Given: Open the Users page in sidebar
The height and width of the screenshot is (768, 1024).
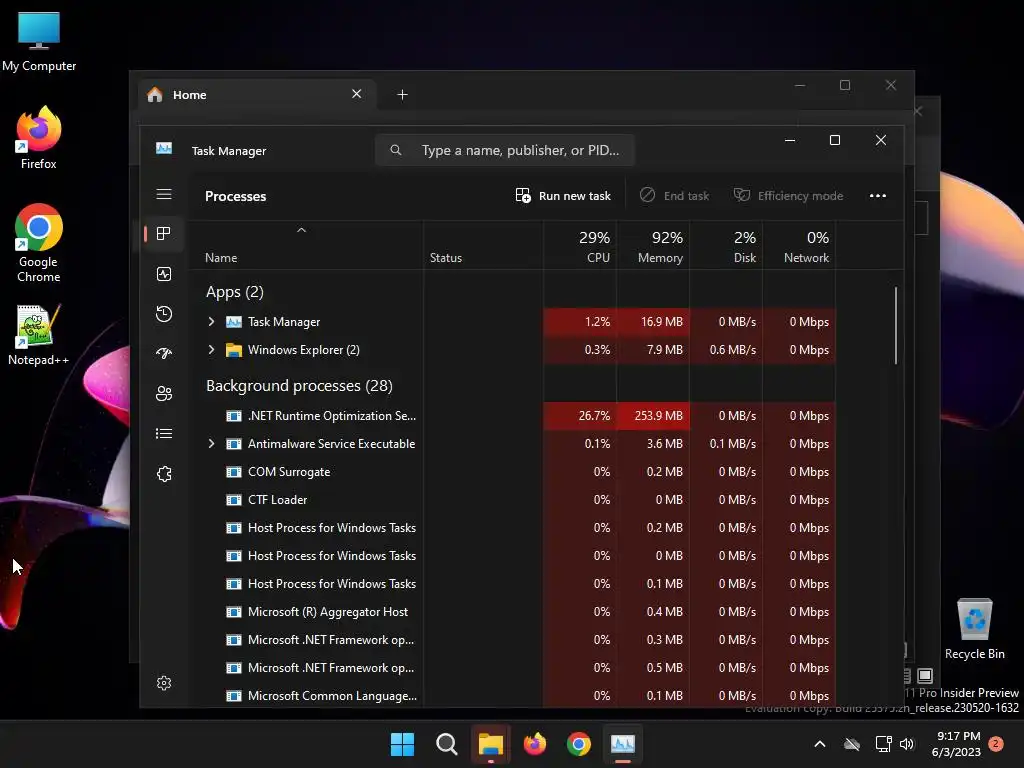Looking at the screenshot, I should [x=164, y=394].
